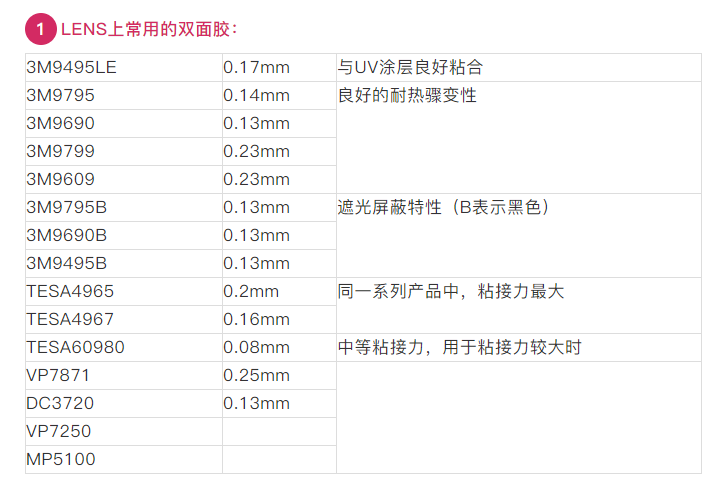Select the 3M9795 product cell
722x481 pixels.
[x=124, y=96]
